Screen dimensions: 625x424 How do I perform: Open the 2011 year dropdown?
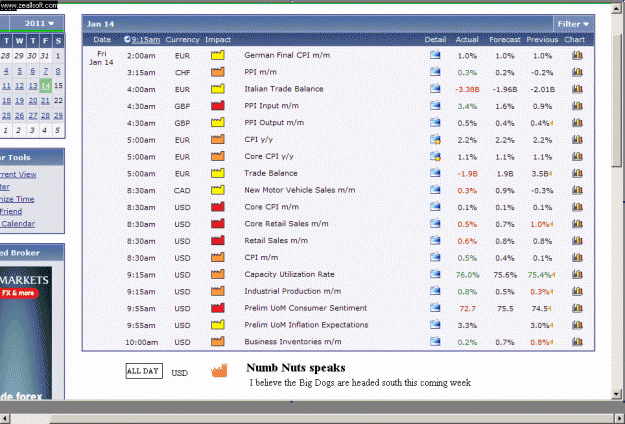(x=39, y=24)
